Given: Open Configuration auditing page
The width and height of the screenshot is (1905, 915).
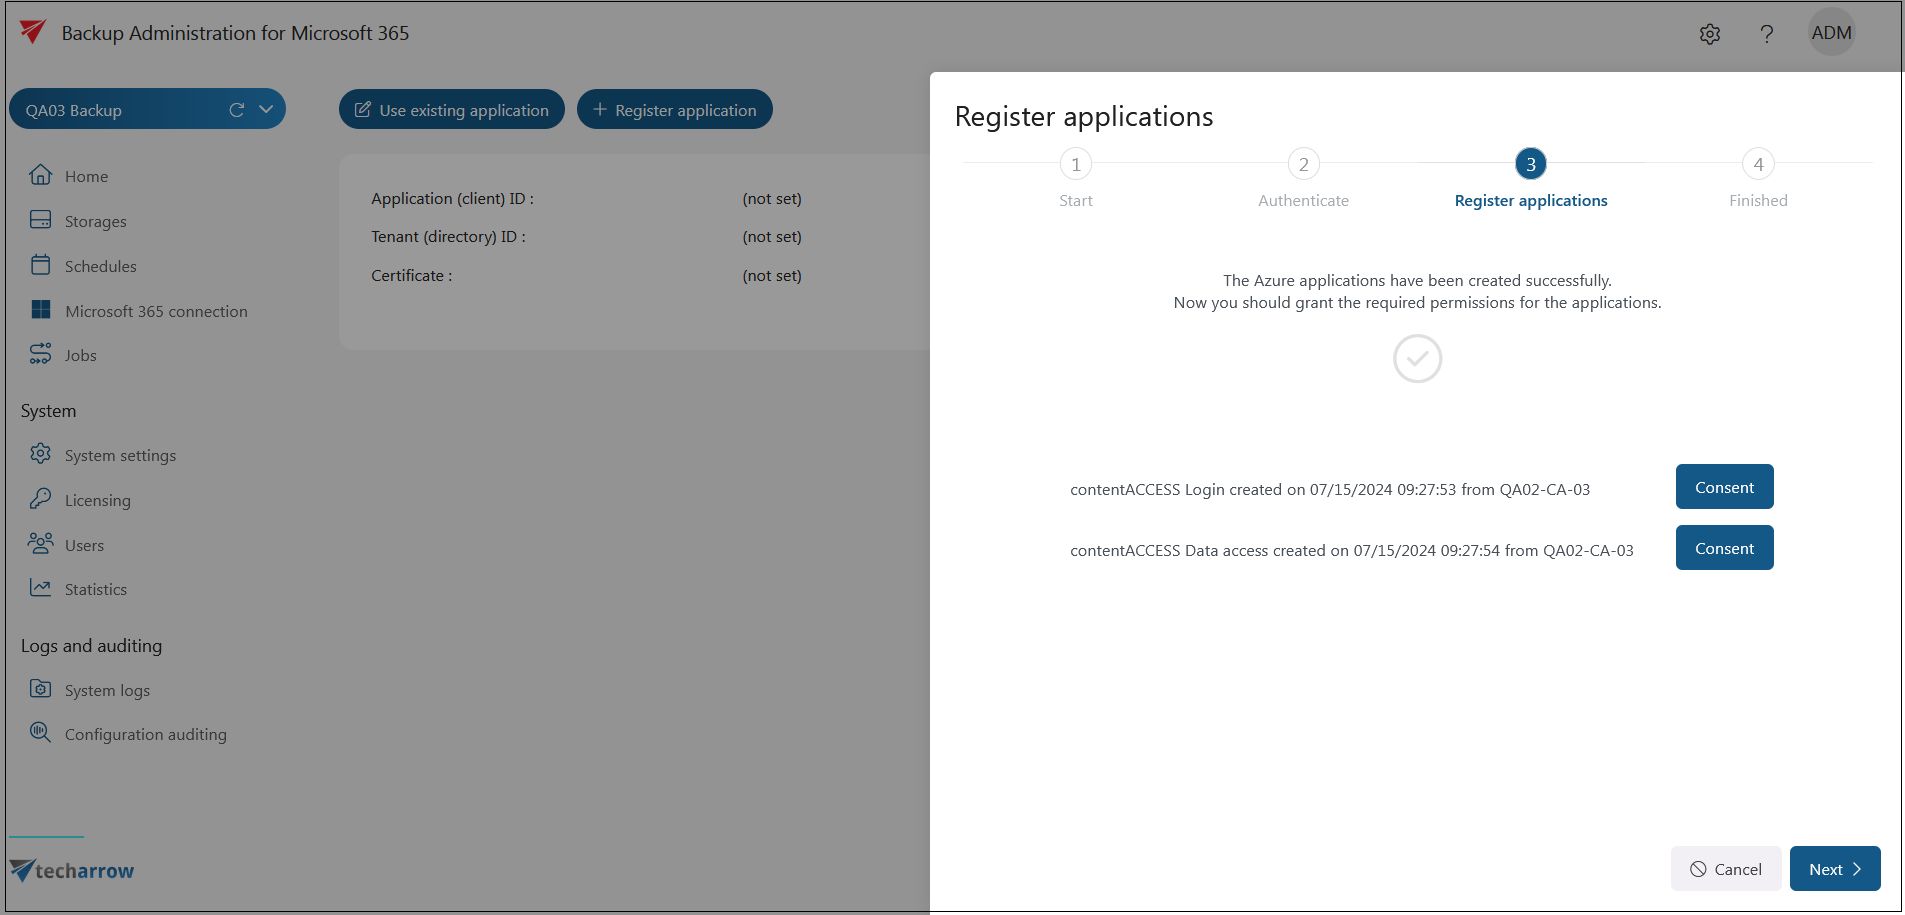Looking at the screenshot, I should [x=145, y=734].
